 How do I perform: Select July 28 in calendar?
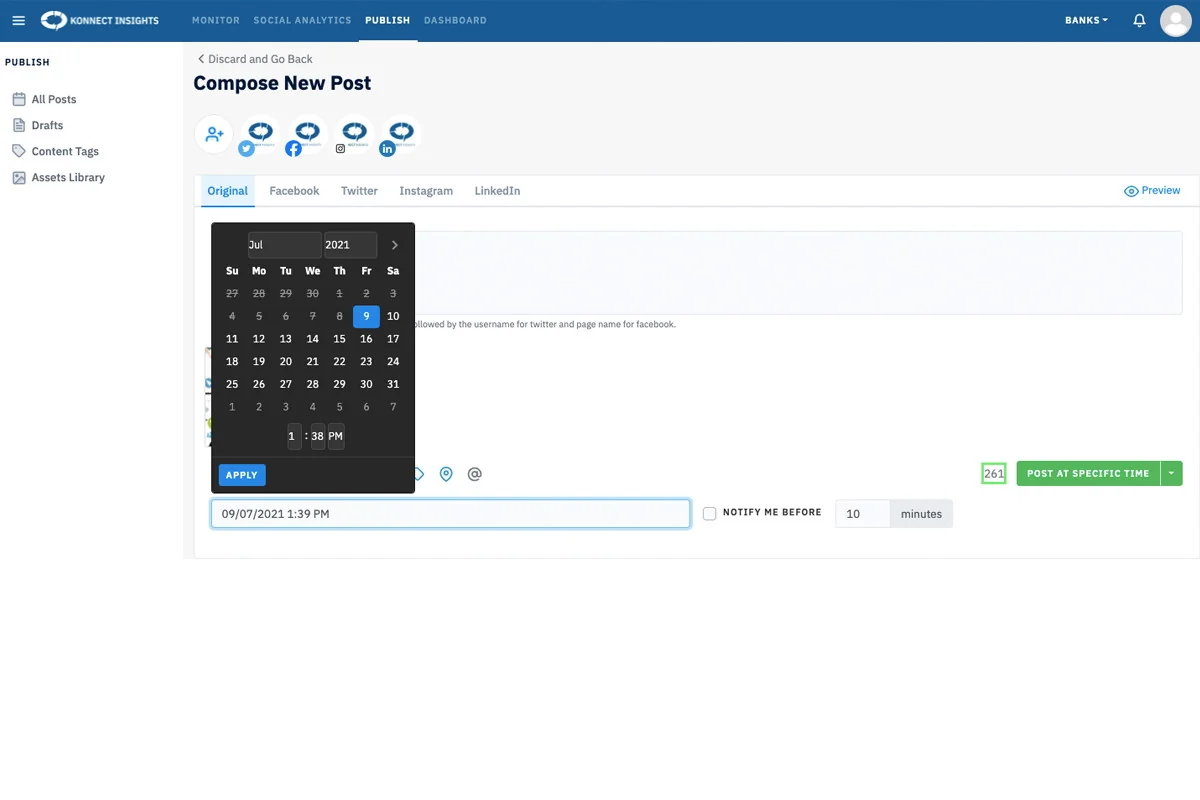pos(313,385)
